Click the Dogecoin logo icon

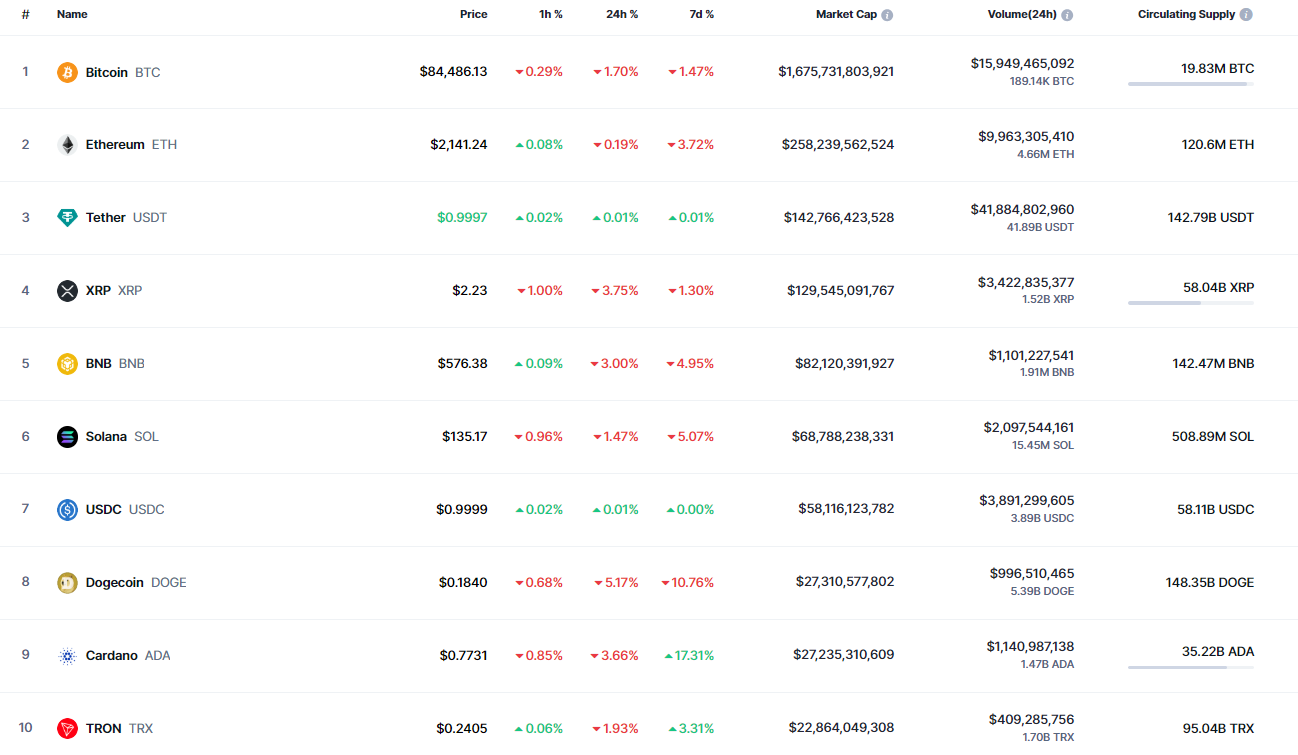[x=67, y=583]
